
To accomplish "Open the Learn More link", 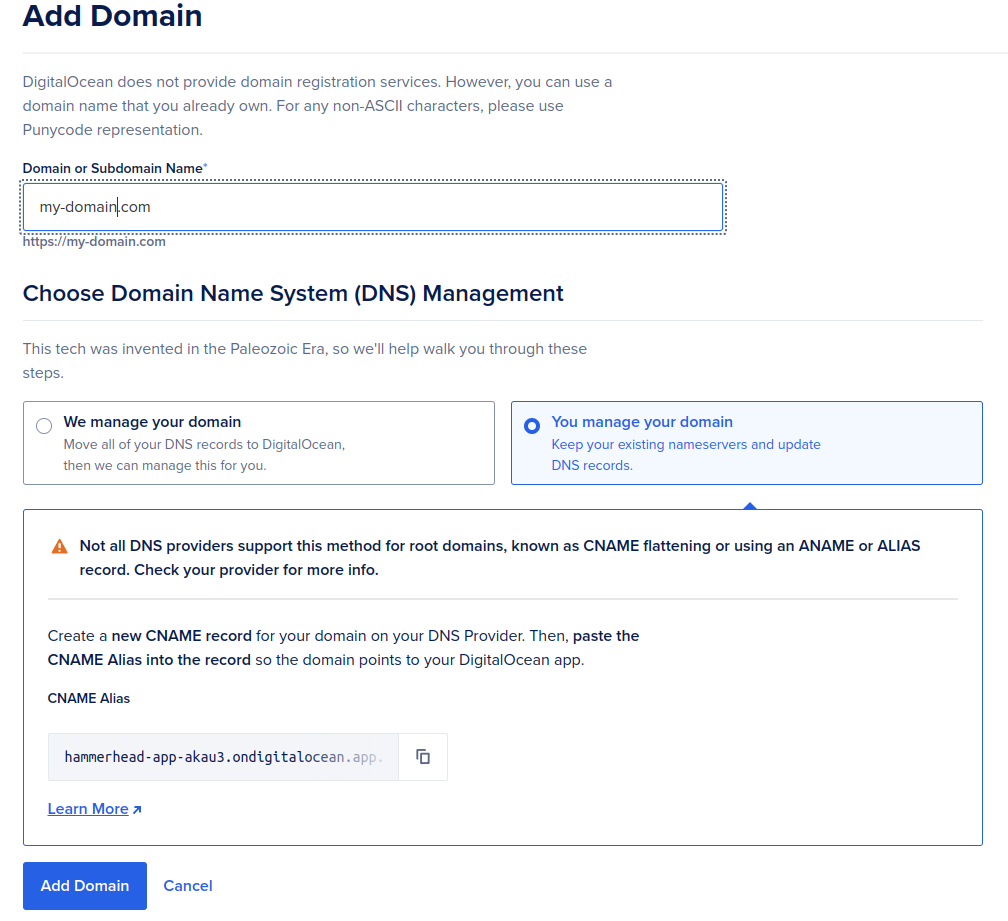I will [x=86, y=808].
